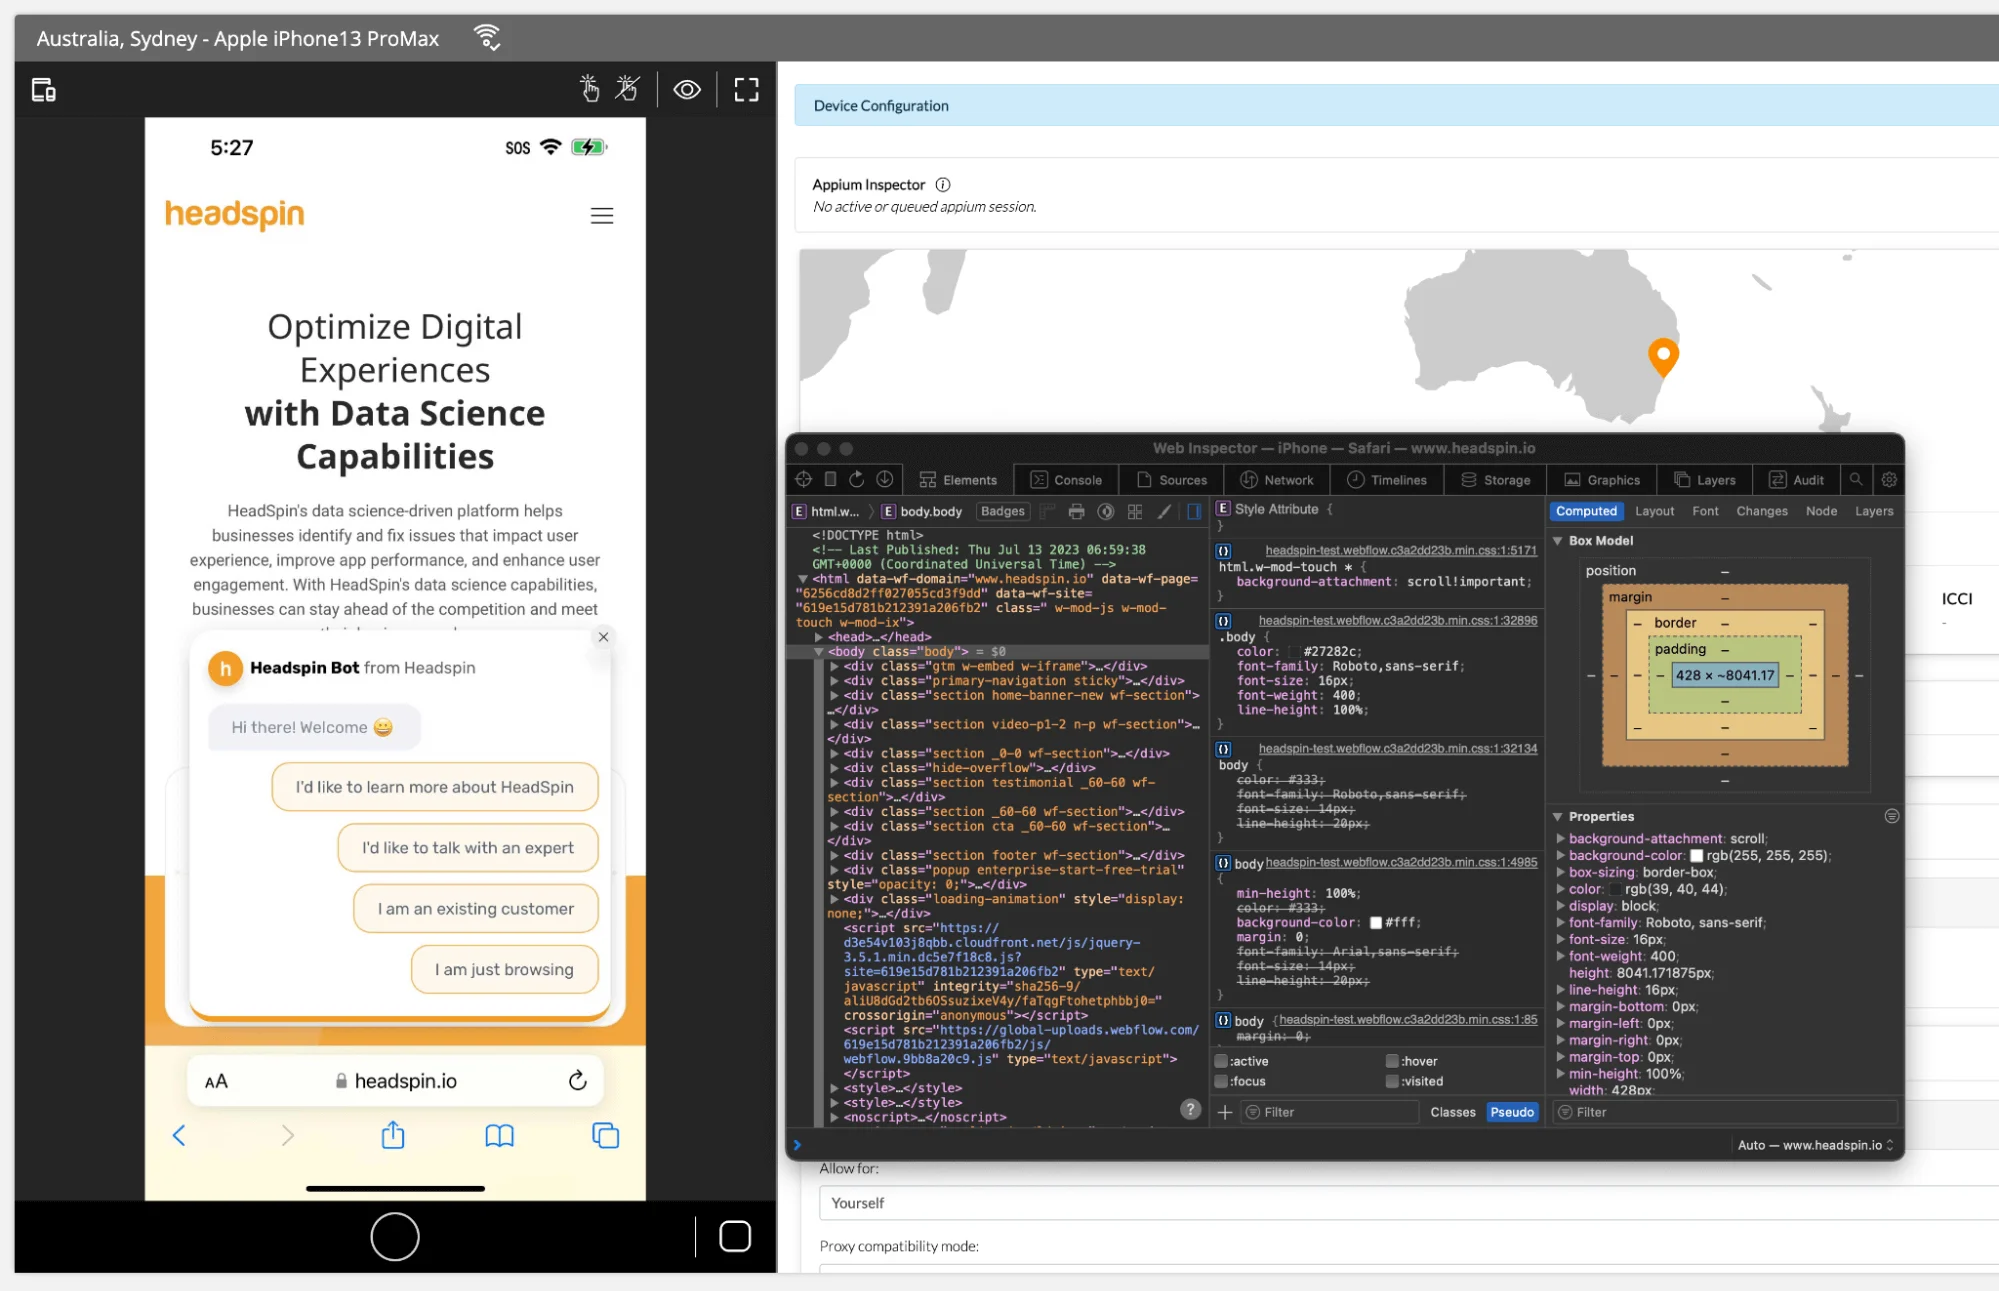Choose 'I'd like to talk with an expert'
This screenshot has height=1292, width=1999.
(468, 848)
